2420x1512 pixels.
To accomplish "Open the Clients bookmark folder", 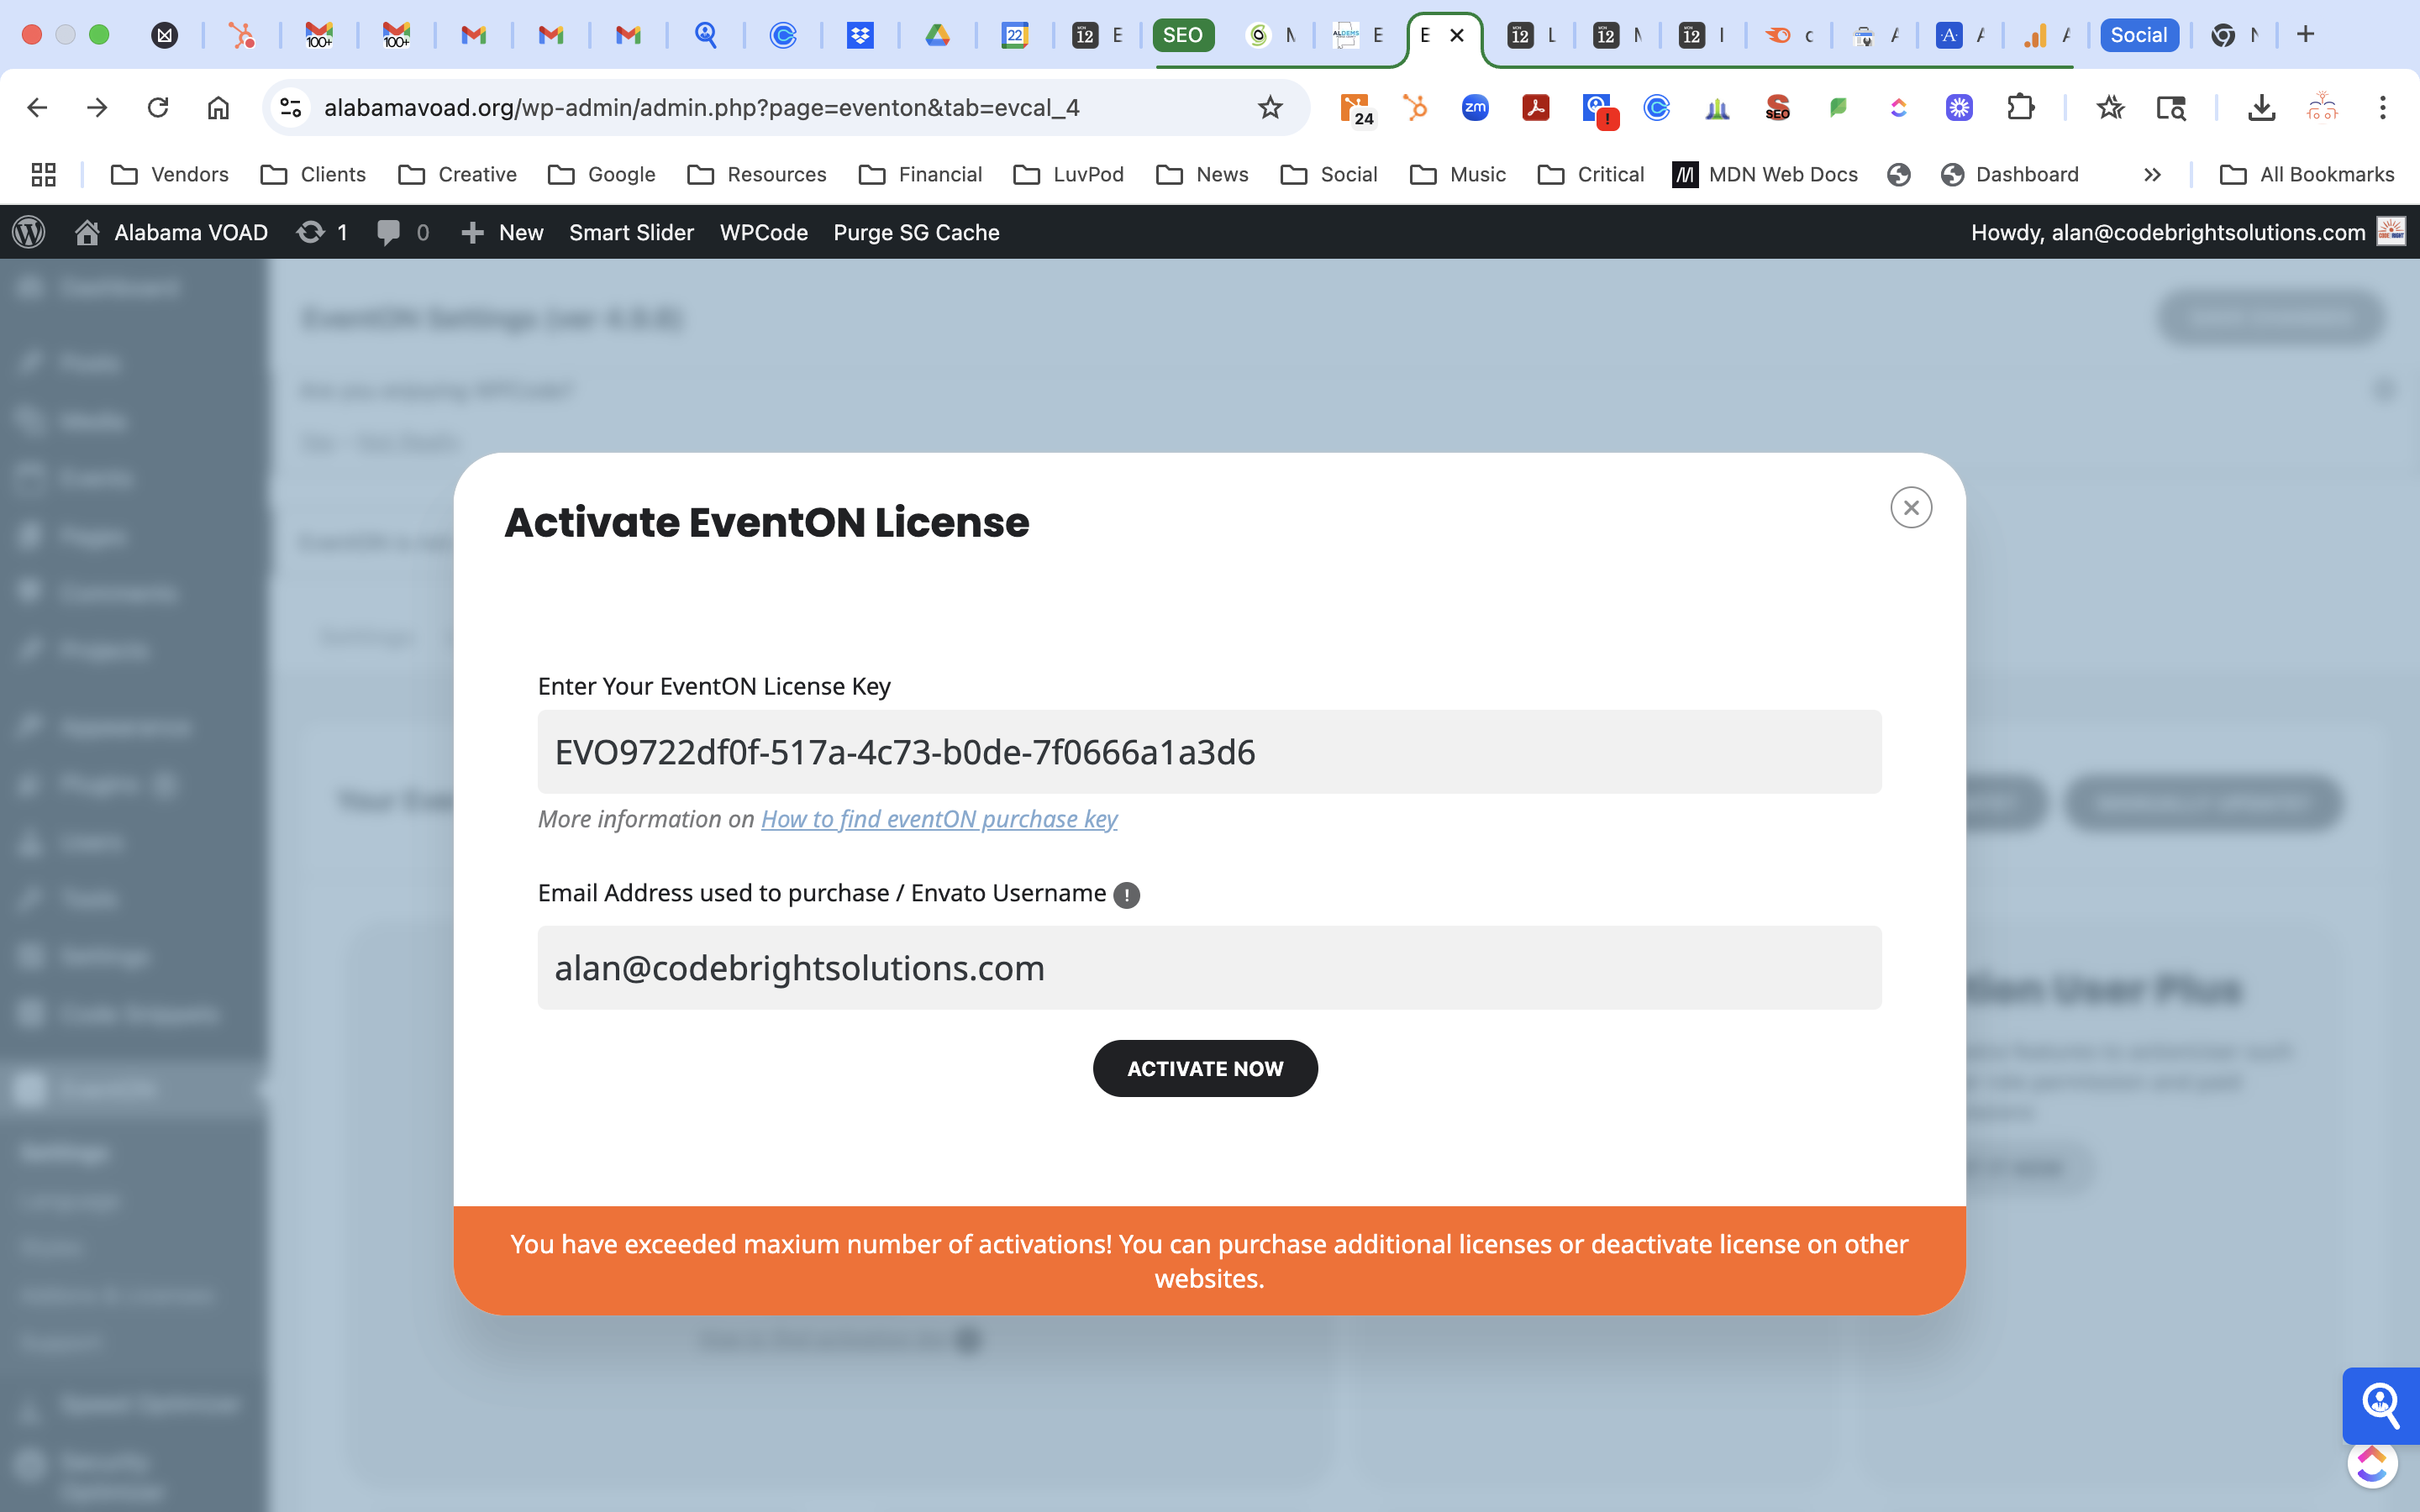I will pyautogui.click(x=313, y=175).
